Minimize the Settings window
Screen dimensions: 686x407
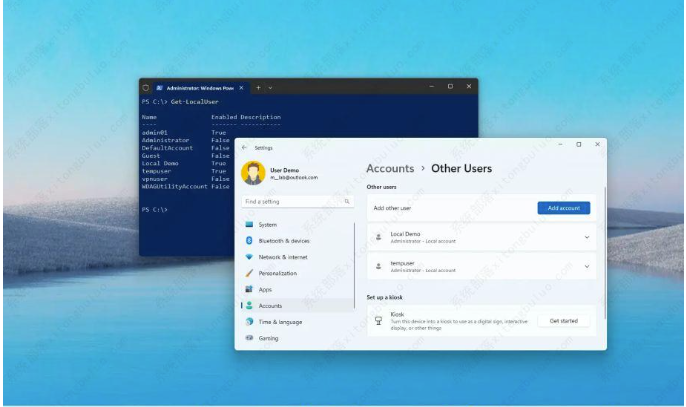click(x=560, y=144)
